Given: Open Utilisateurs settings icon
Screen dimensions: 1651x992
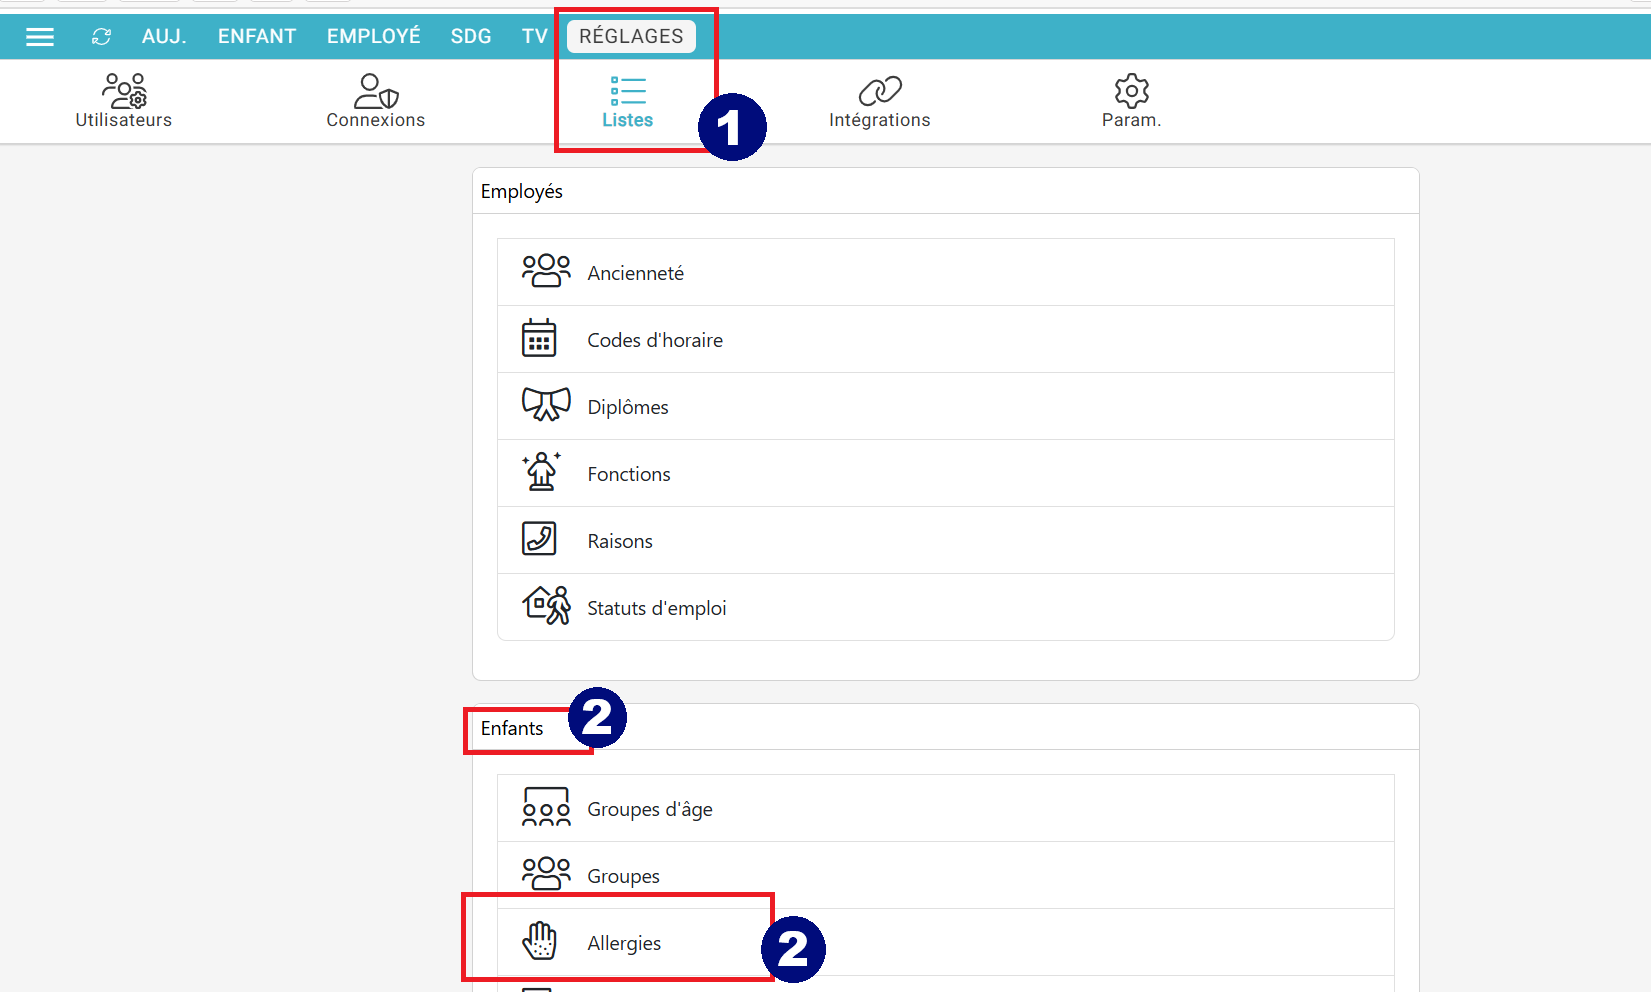Looking at the screenshot, I should click(124, 91).
